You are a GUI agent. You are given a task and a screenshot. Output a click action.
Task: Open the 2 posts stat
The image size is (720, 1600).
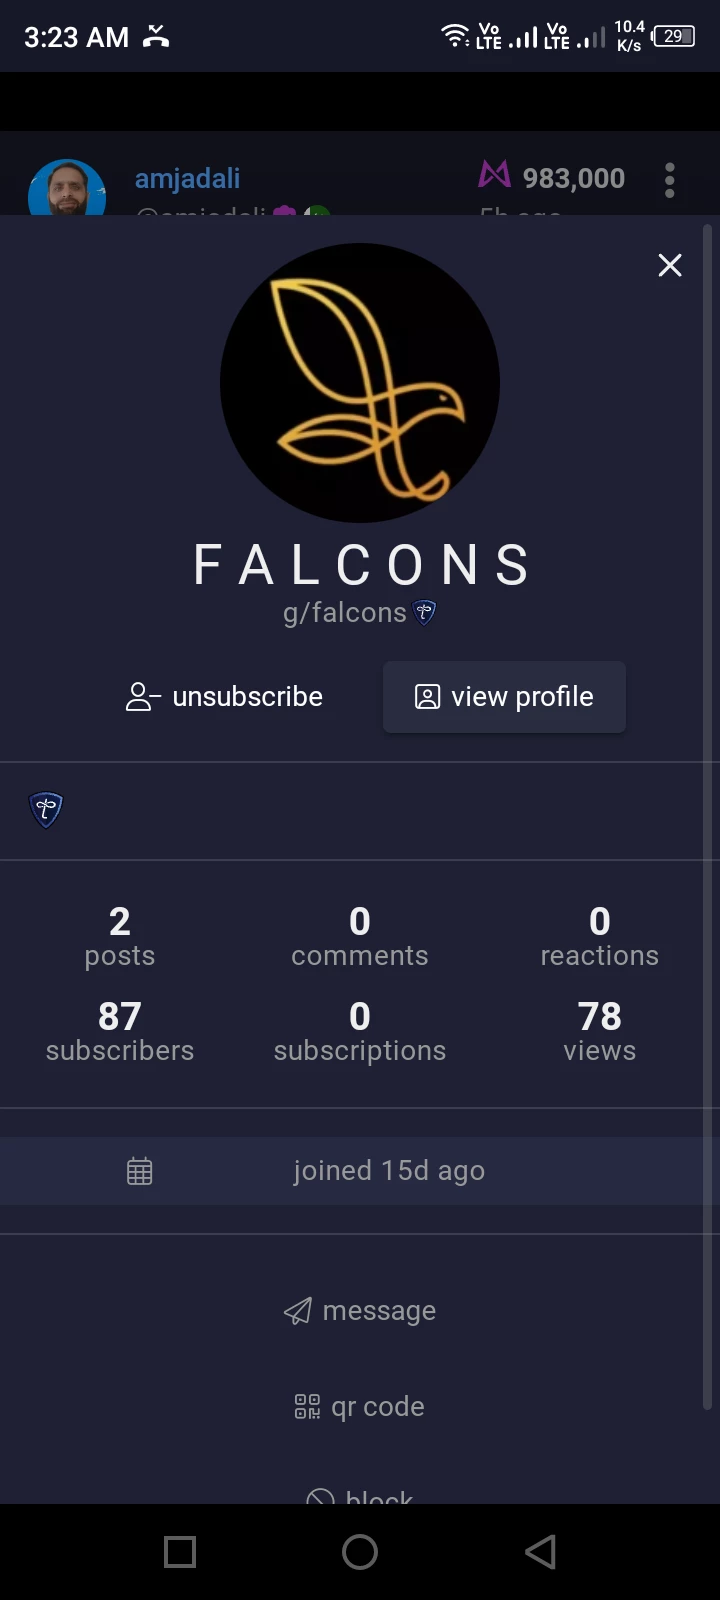tap(120, 936)
